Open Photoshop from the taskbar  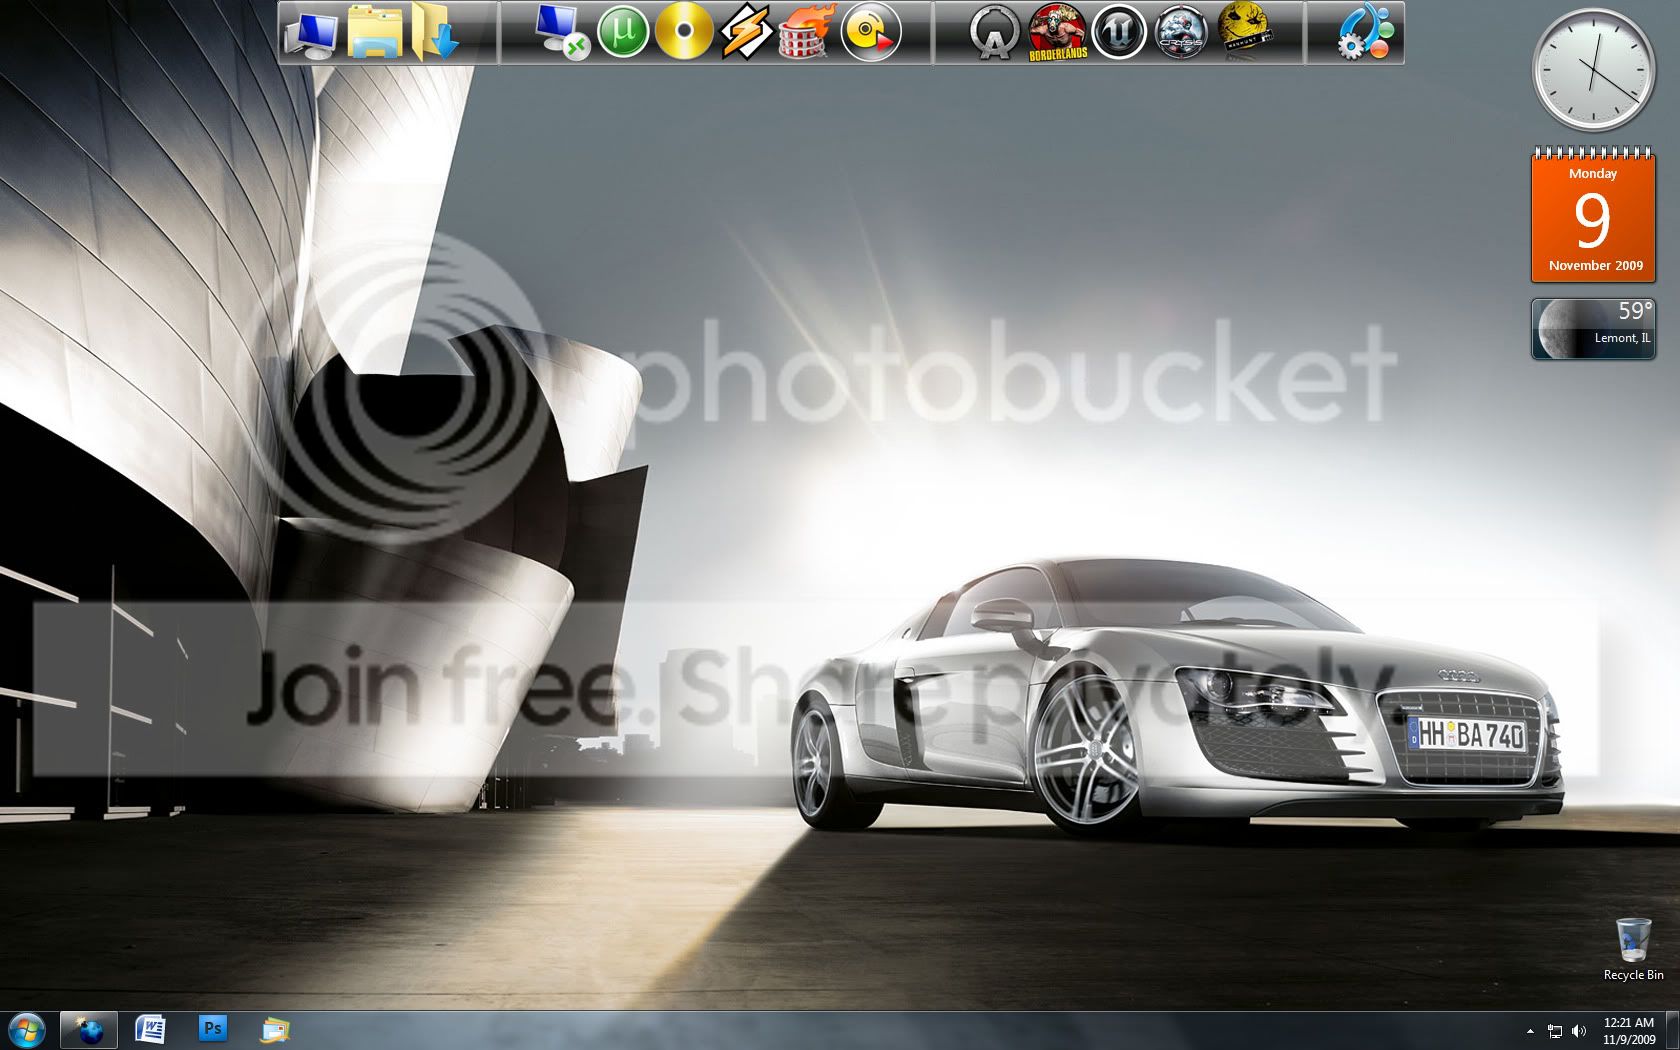pos(212,1029)
